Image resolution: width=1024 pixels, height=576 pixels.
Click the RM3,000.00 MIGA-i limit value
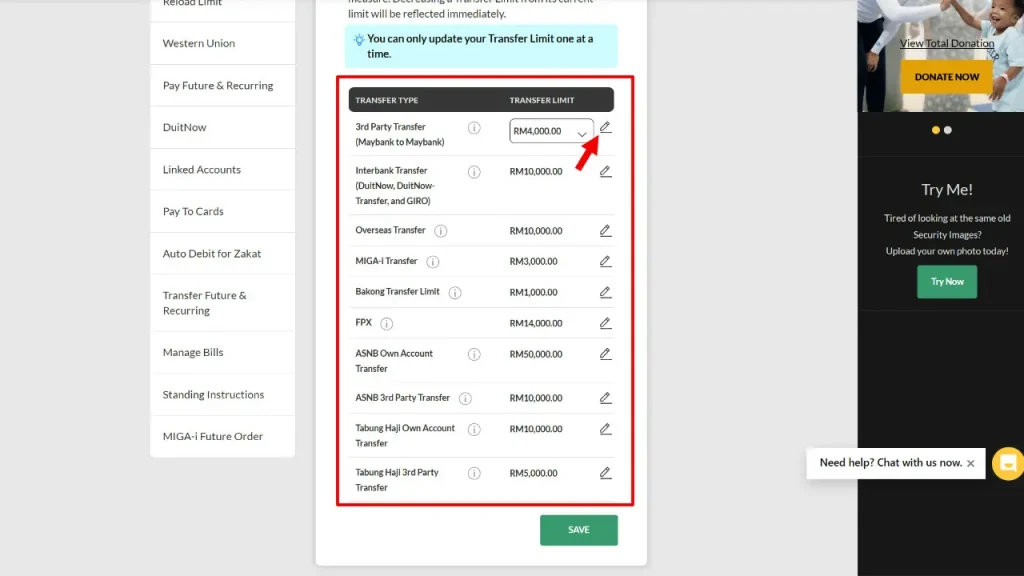click(534, 261)
